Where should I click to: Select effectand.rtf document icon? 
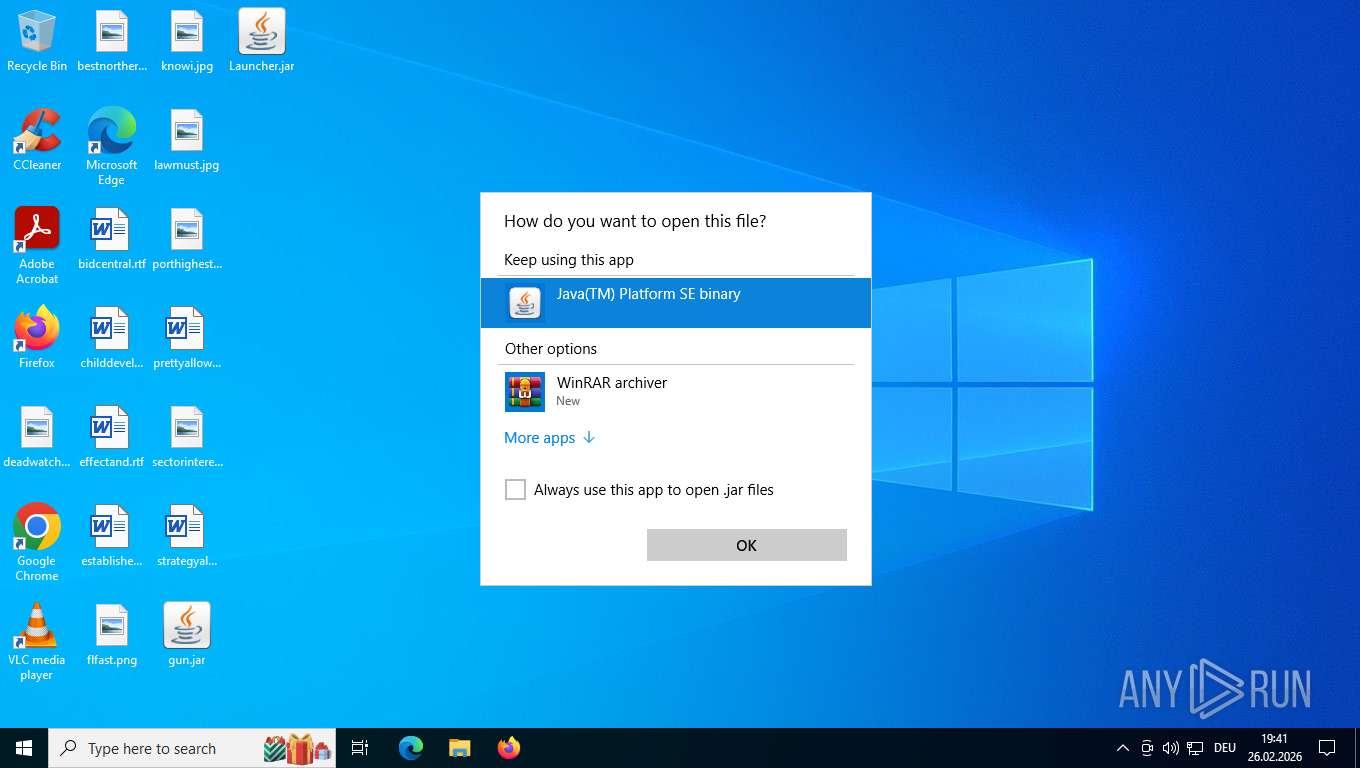(x=112, y=437)
